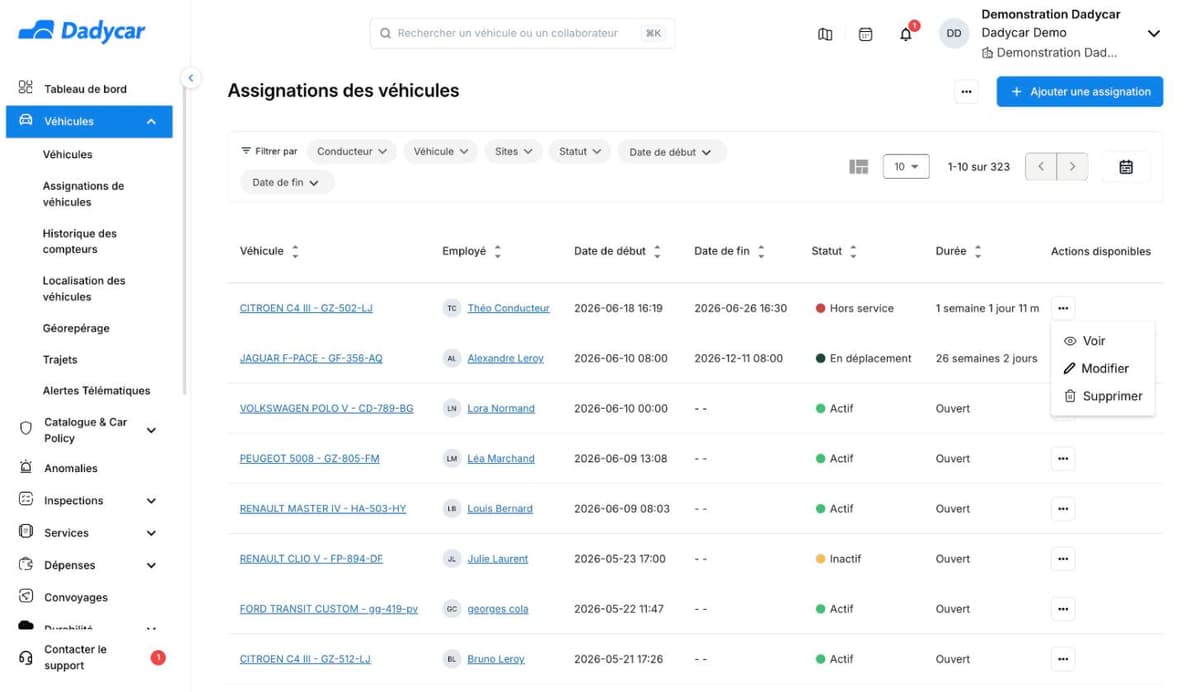
Task: Open Véhicules submenu item
Action: coord(68,154)
